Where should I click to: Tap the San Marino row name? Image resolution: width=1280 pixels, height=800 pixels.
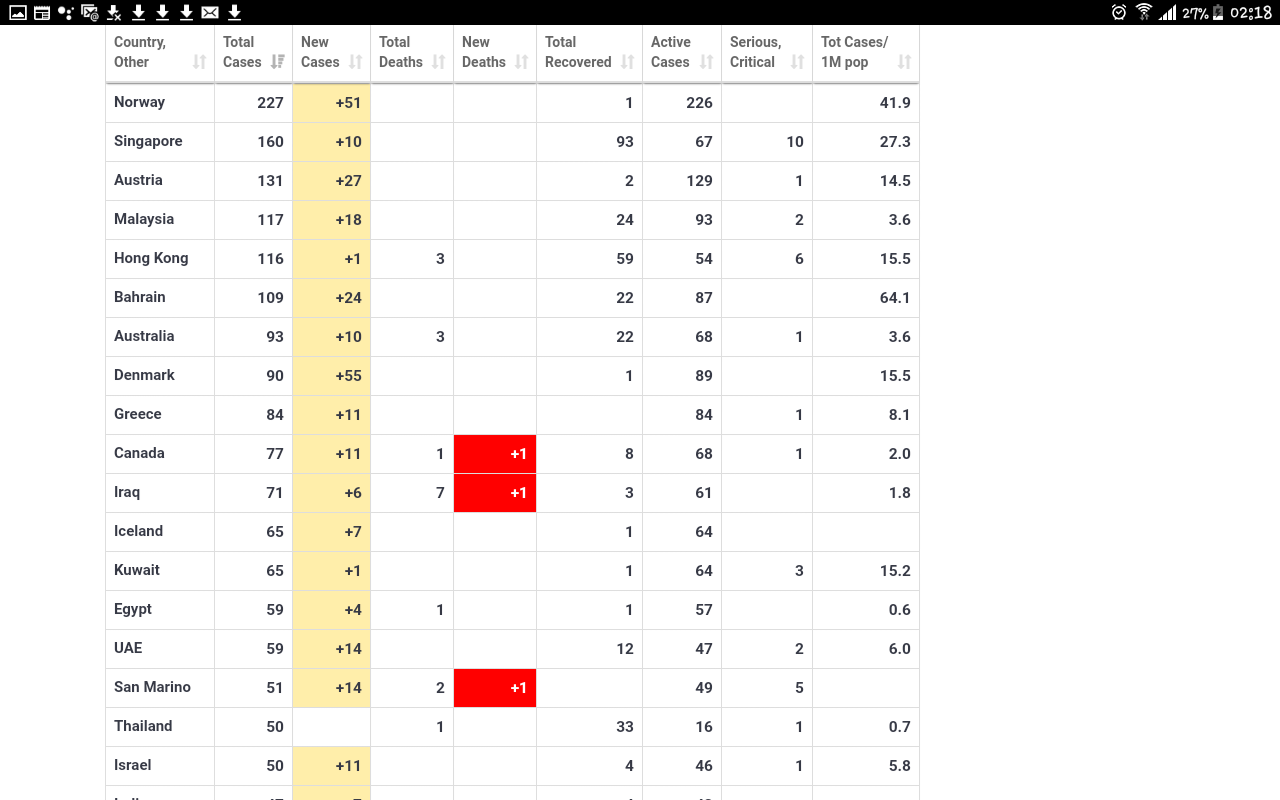tap(152, 687)
